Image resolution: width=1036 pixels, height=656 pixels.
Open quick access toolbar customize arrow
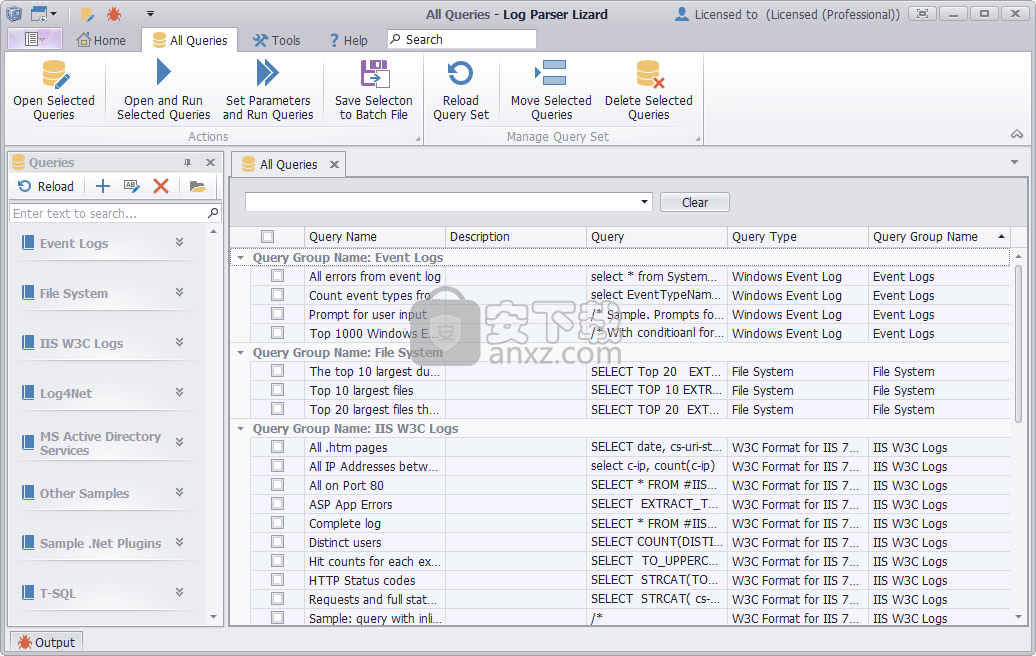151,14
